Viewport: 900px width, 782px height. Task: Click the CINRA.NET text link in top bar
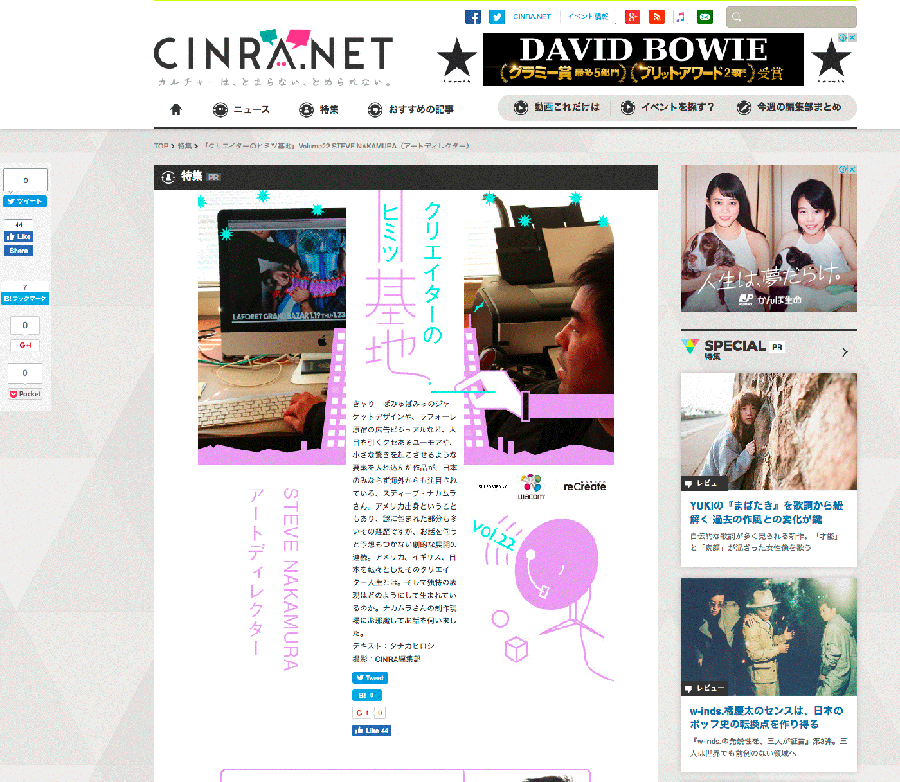pos(532,17)
